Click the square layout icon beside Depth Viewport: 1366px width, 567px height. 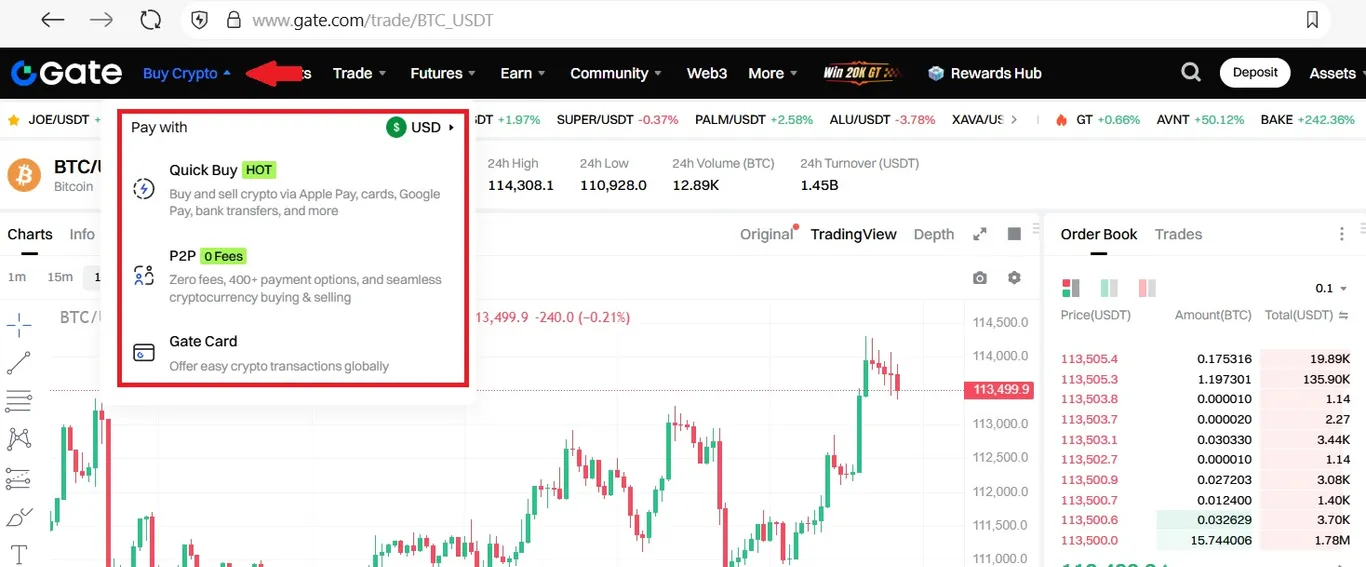[x=1014, y=234]
